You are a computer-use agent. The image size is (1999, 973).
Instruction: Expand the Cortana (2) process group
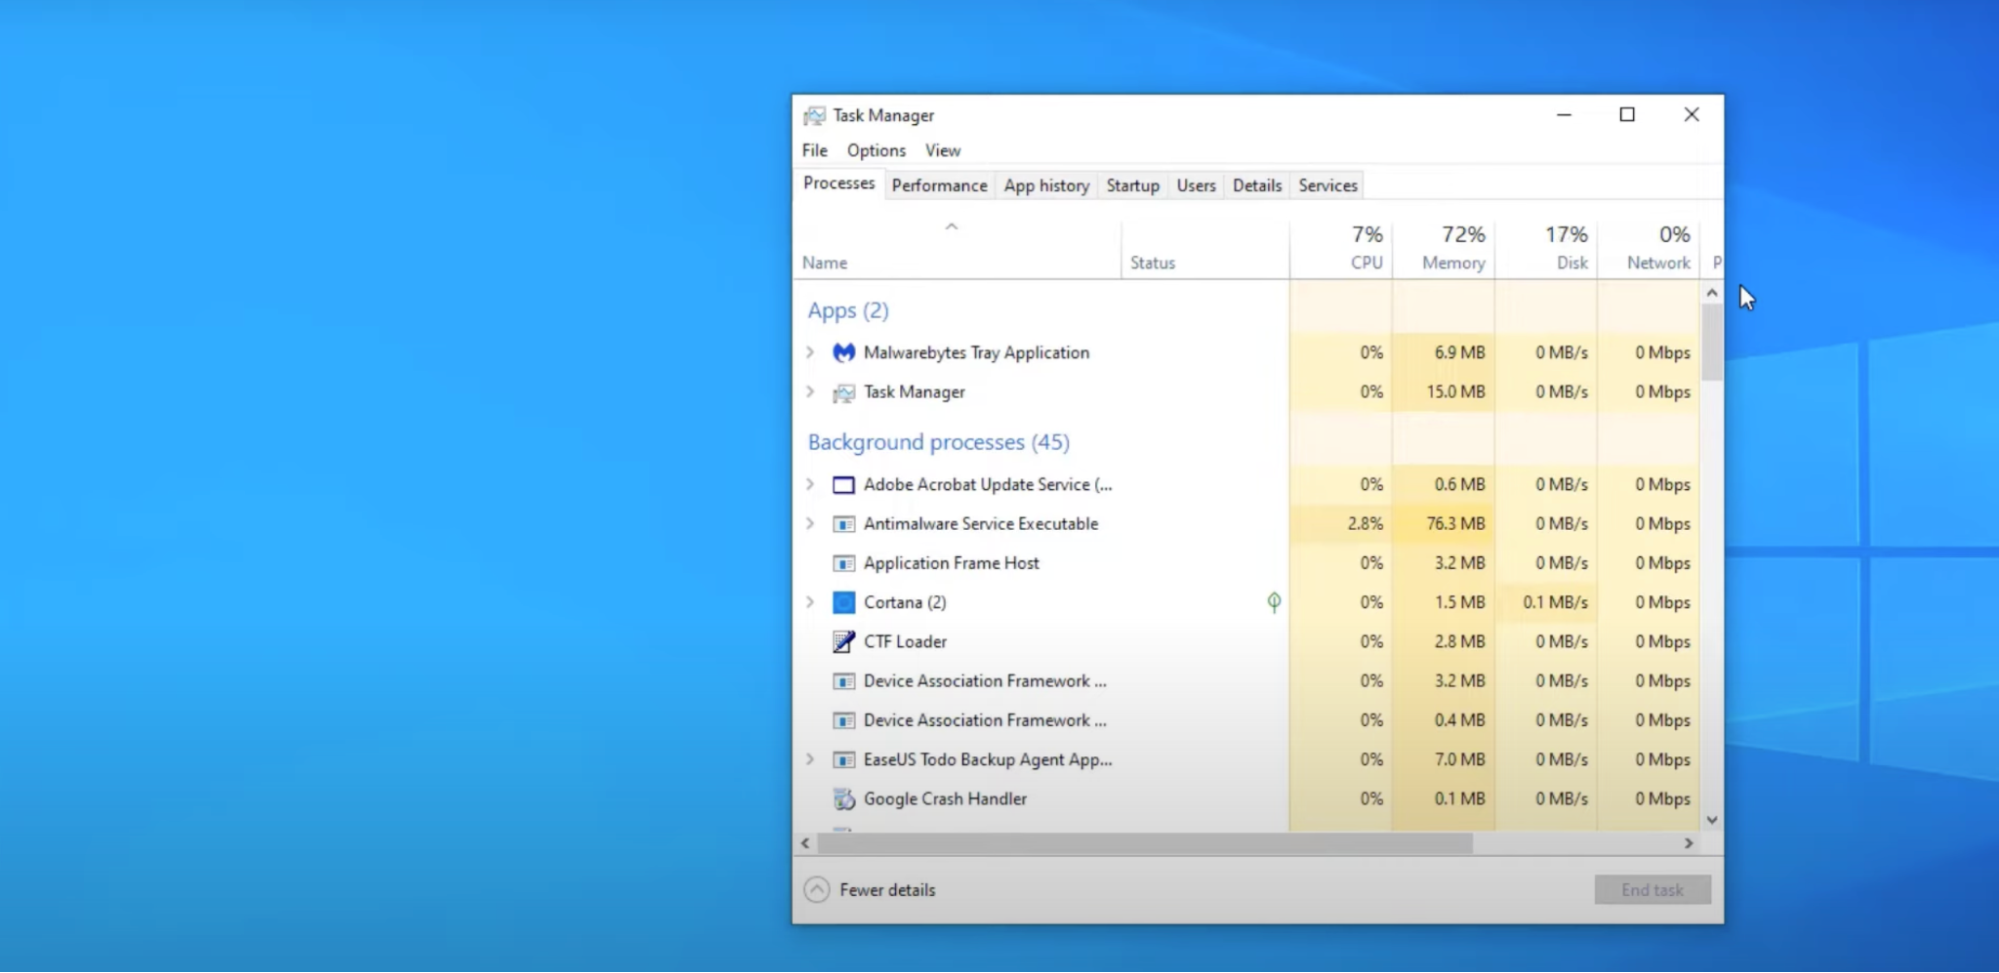[810, 602]
